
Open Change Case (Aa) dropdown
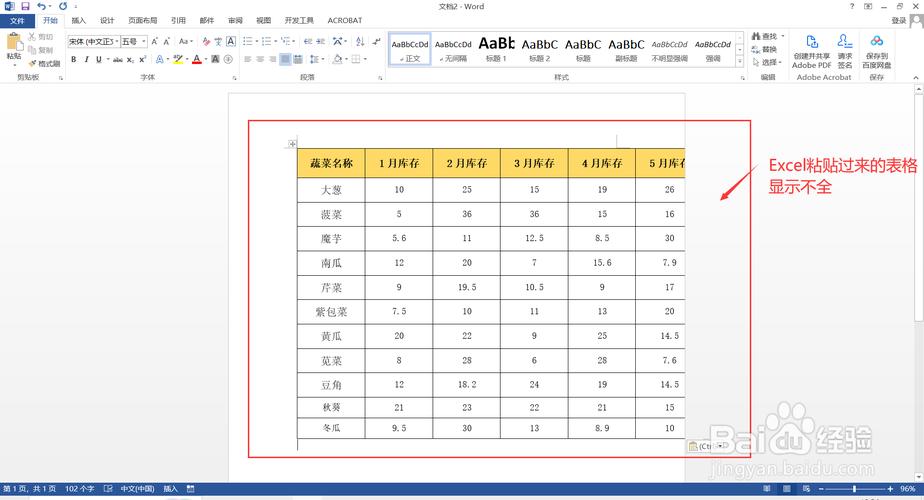[186, 41]
